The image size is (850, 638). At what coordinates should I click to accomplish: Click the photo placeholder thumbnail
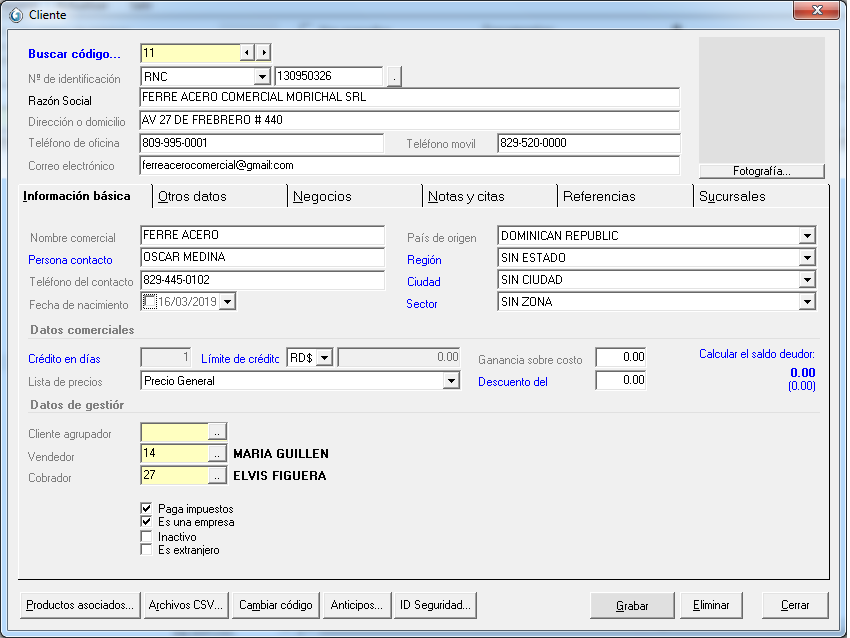[x=761, y=99]
